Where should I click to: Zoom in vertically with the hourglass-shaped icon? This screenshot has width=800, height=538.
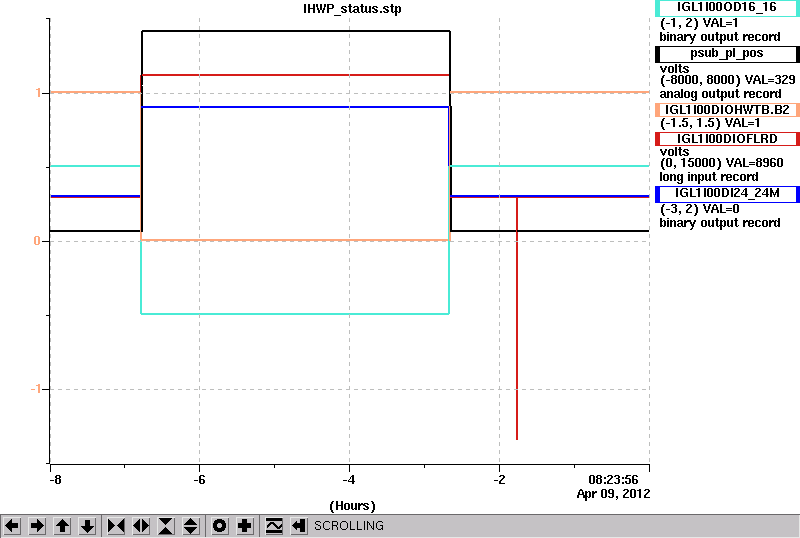[x=166, y=526]
